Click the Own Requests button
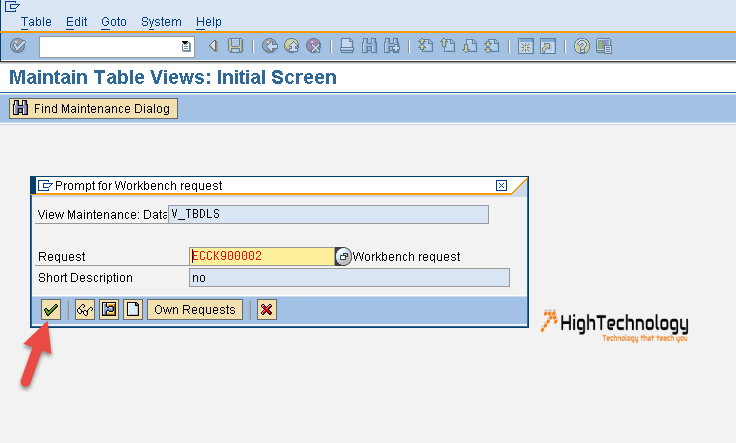The width and height of the screenshot is (736, 443). click(x=195, y=309)
